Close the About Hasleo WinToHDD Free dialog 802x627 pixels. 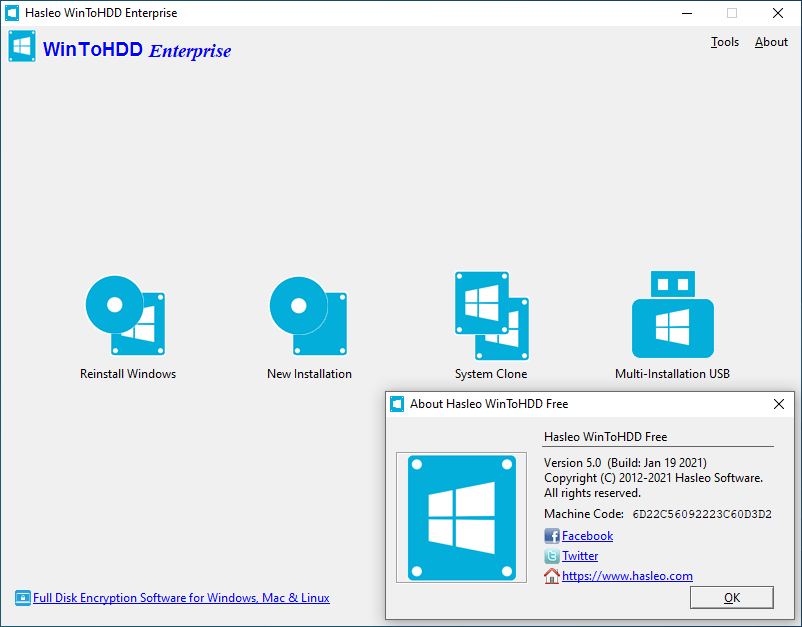(x=778, y=404)
